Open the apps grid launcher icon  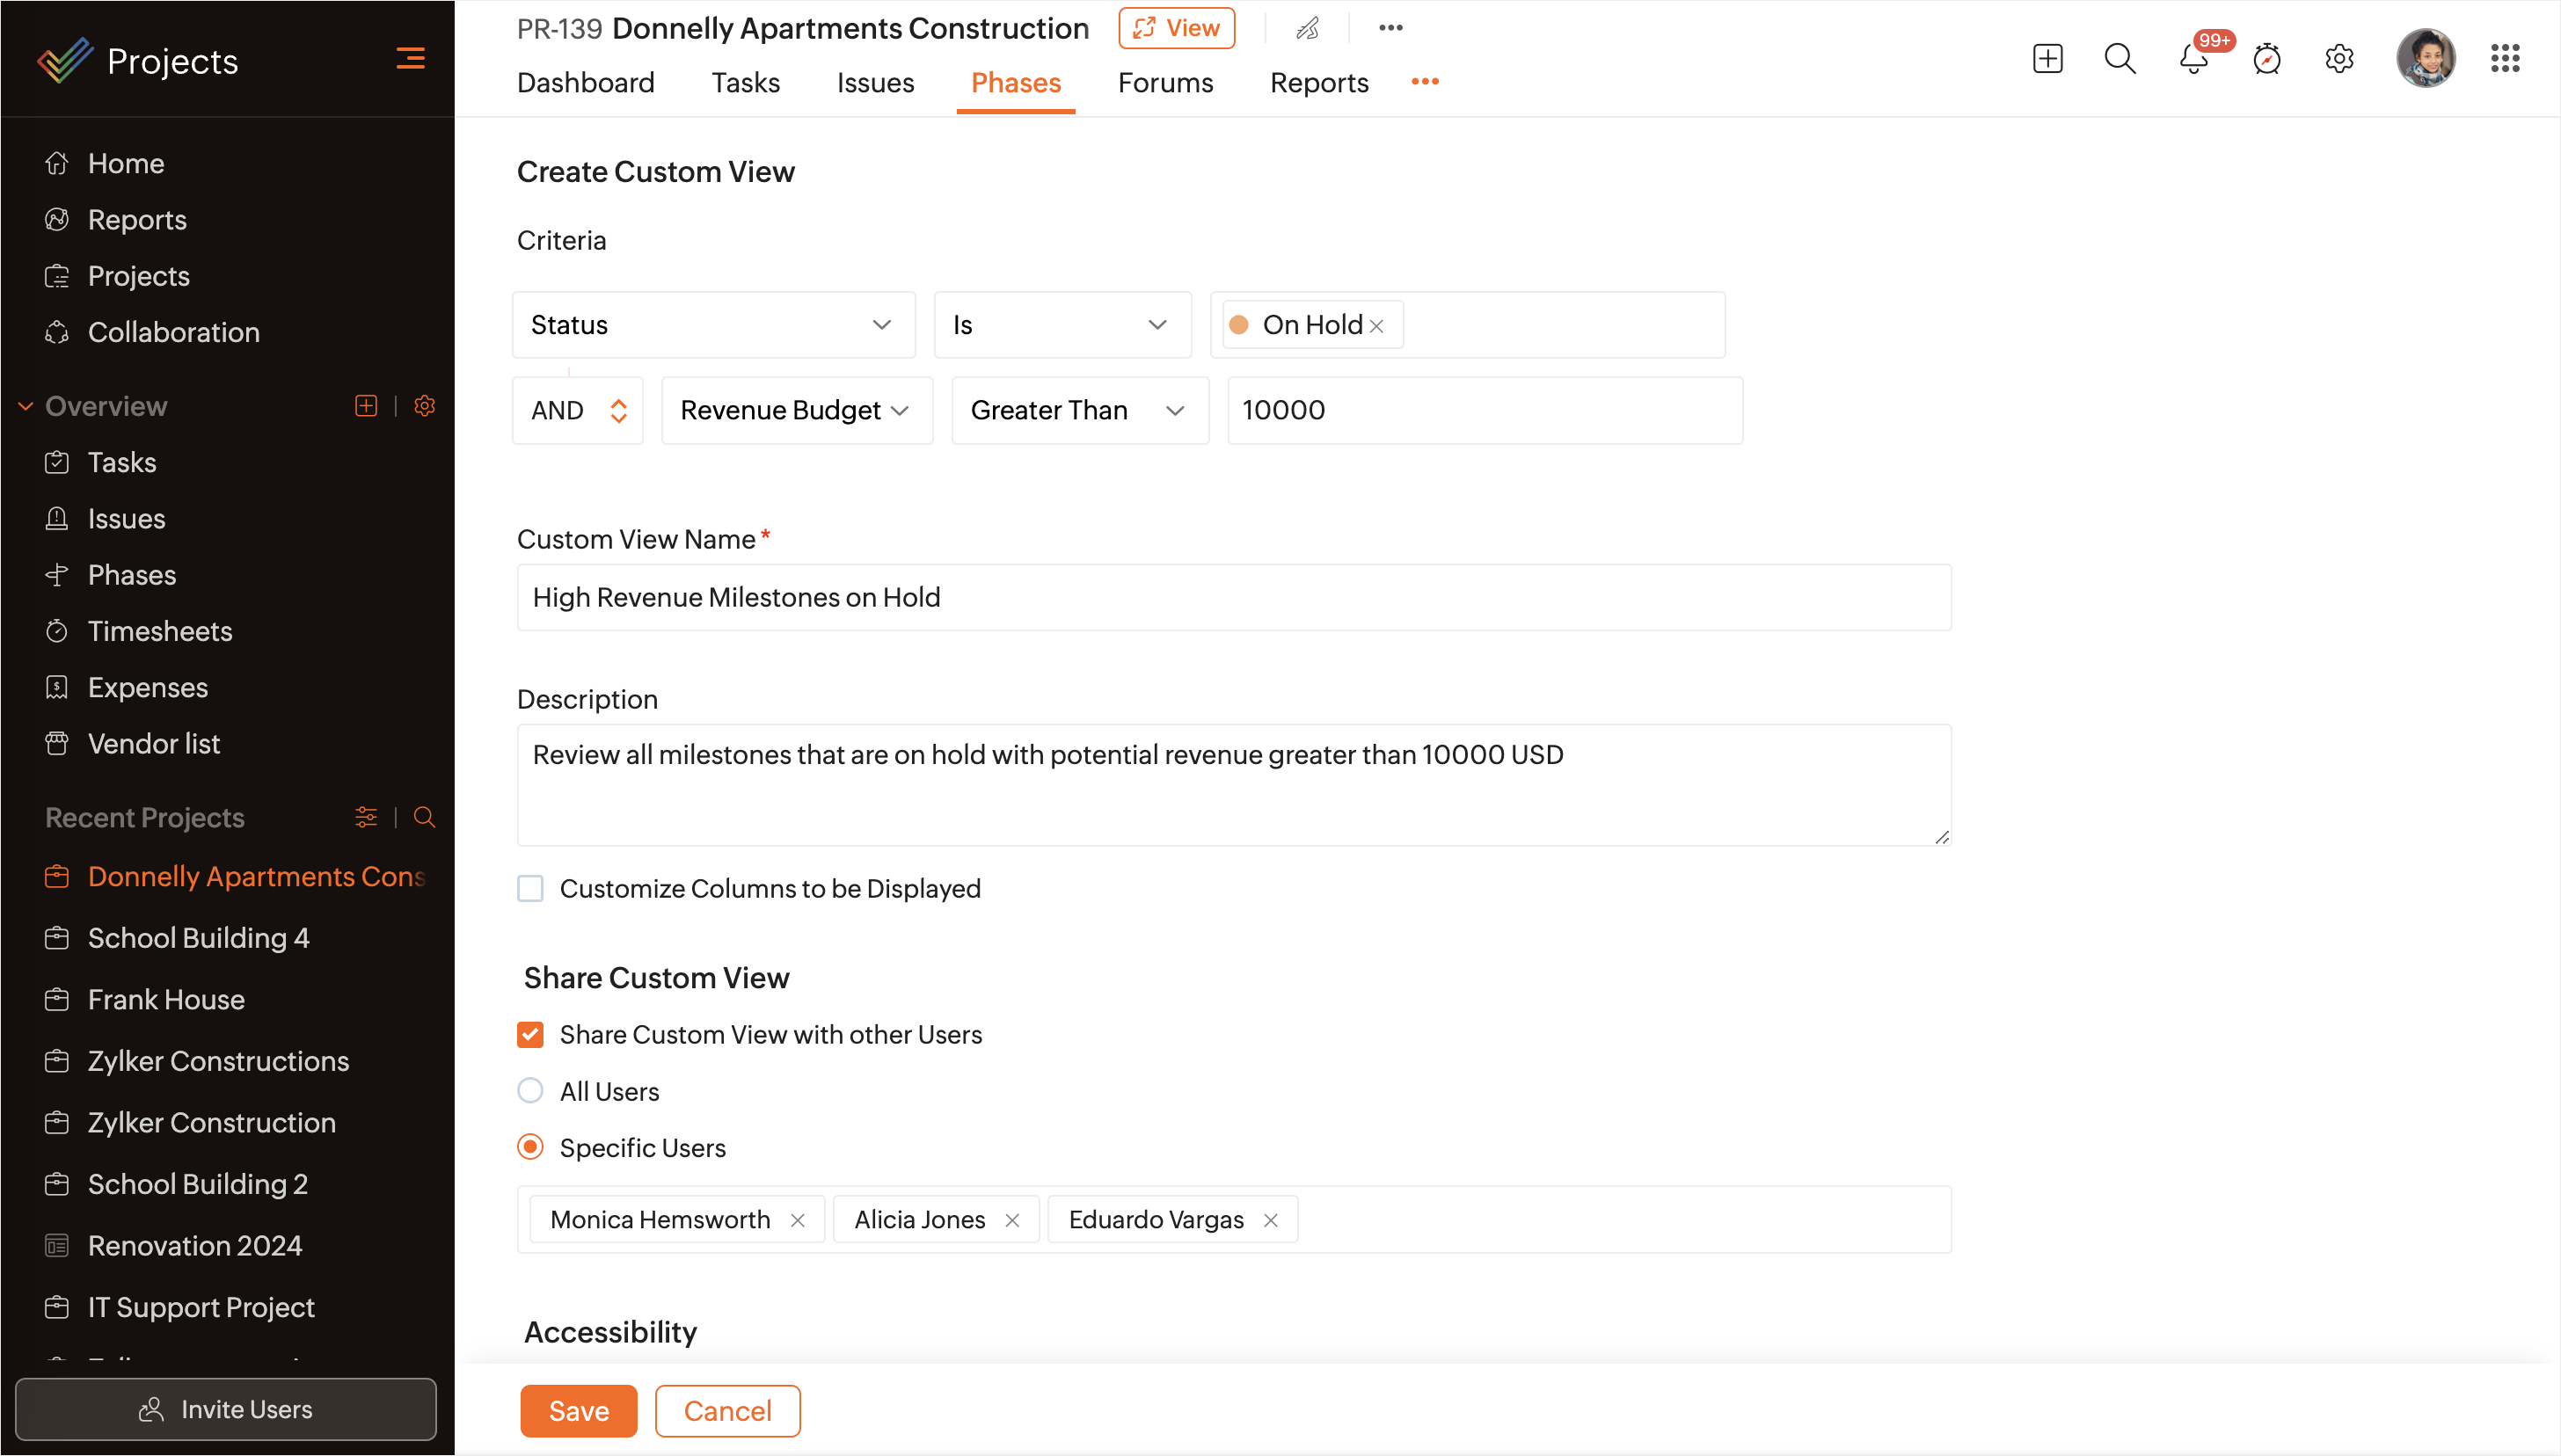(2504, 59)
